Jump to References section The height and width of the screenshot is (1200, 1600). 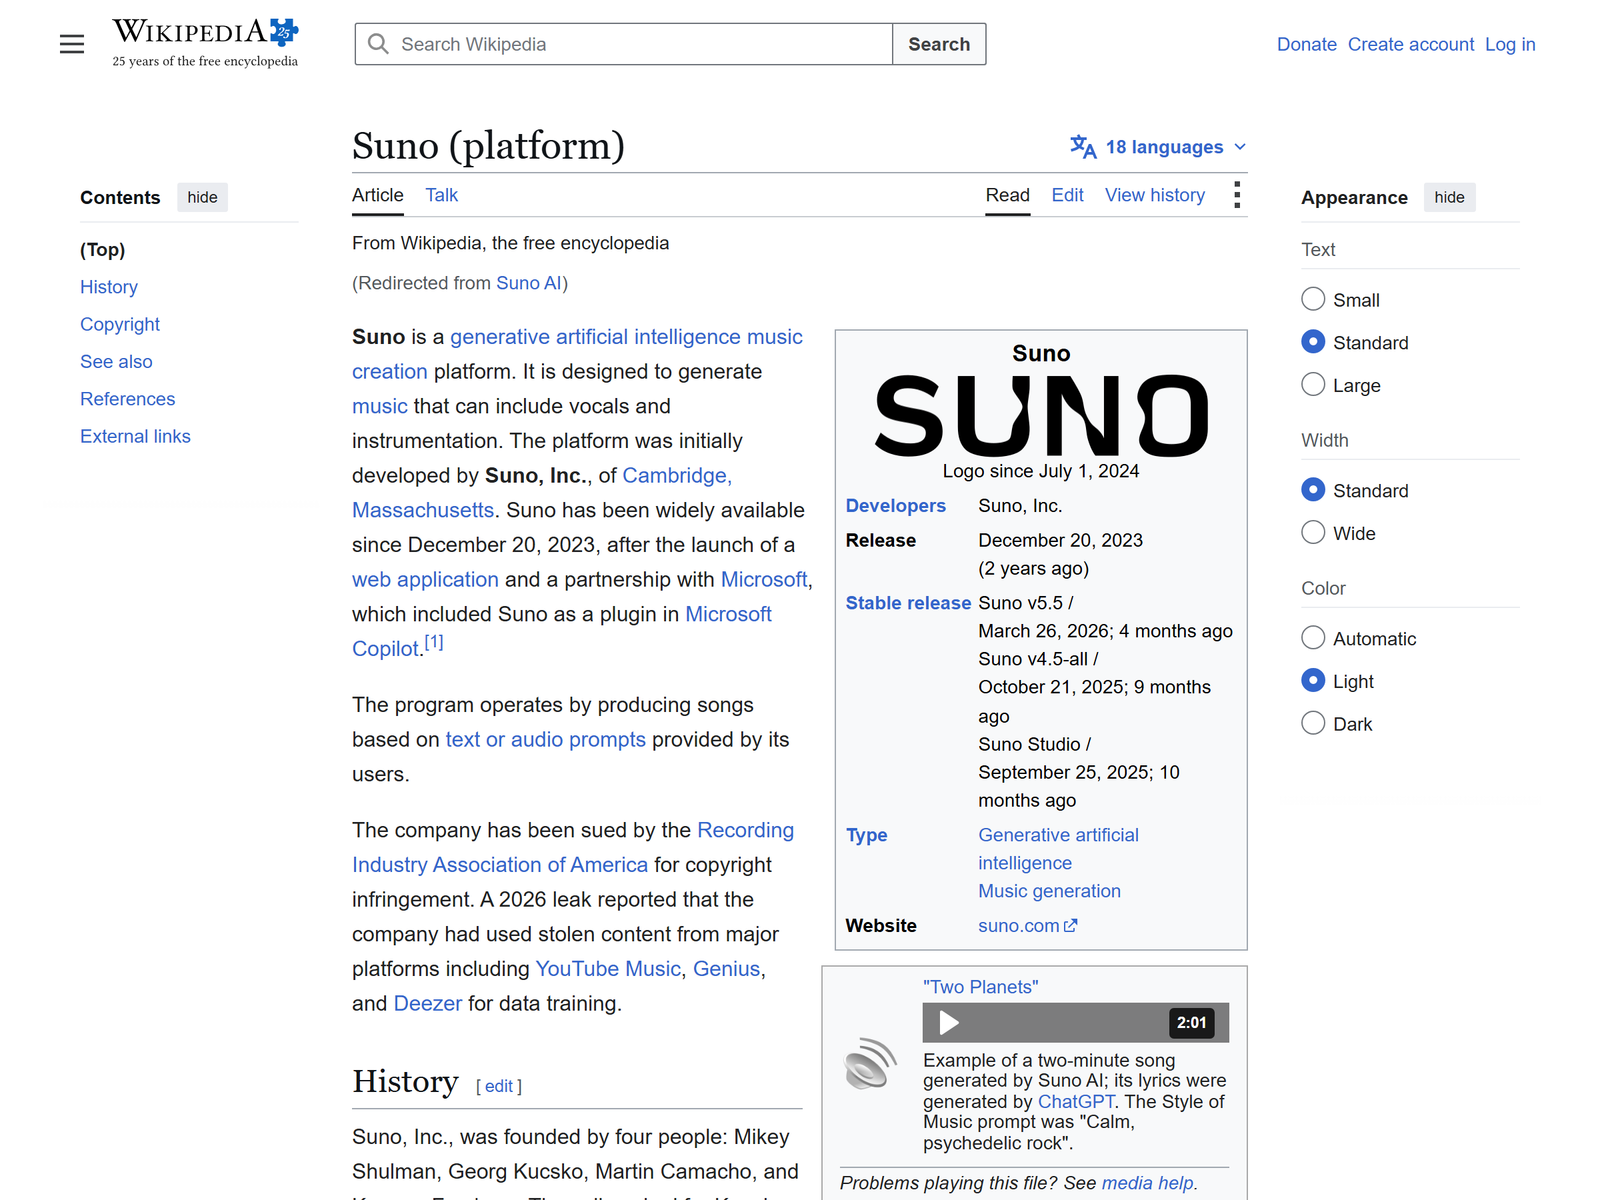click(x=128, y=399)
